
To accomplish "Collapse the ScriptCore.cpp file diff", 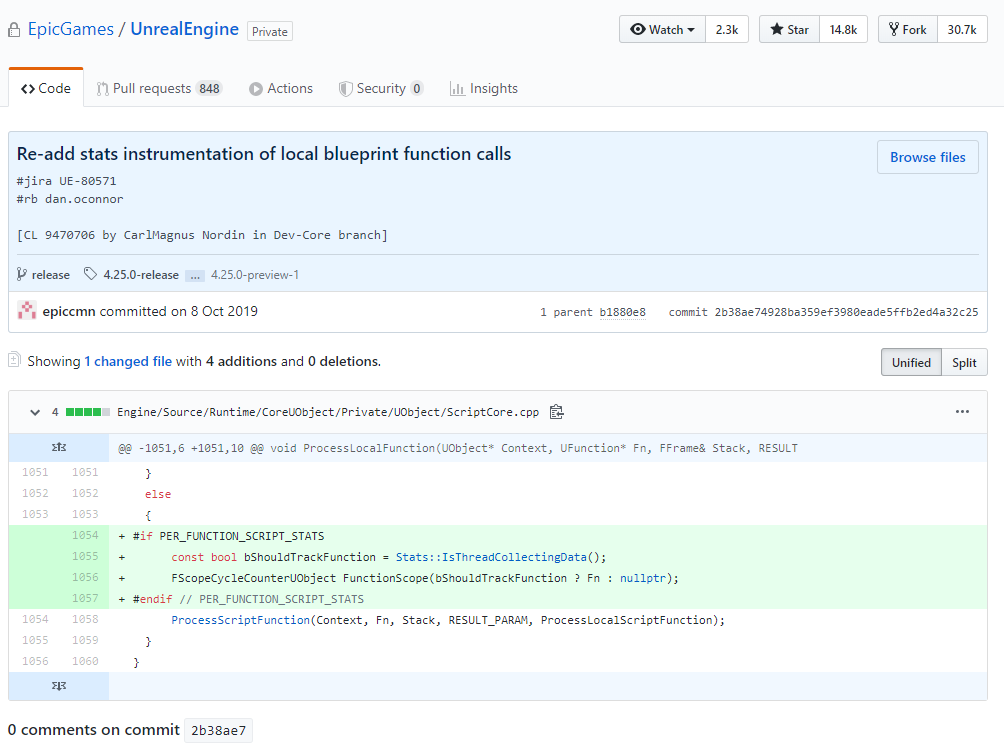I will (x=35, y=412).
